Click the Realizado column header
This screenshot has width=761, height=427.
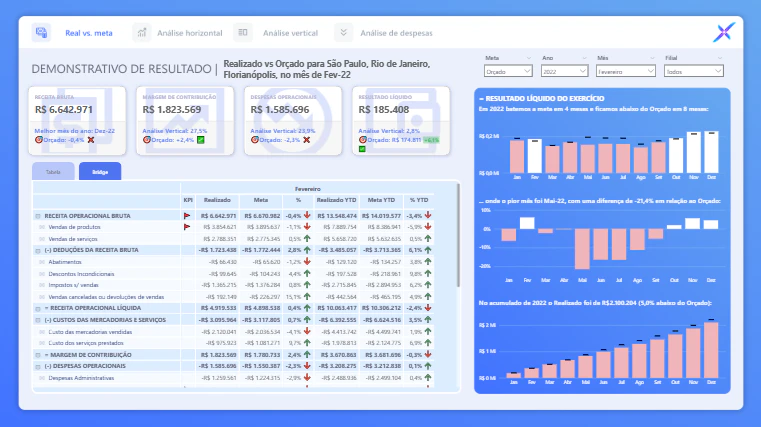(217, 200)
